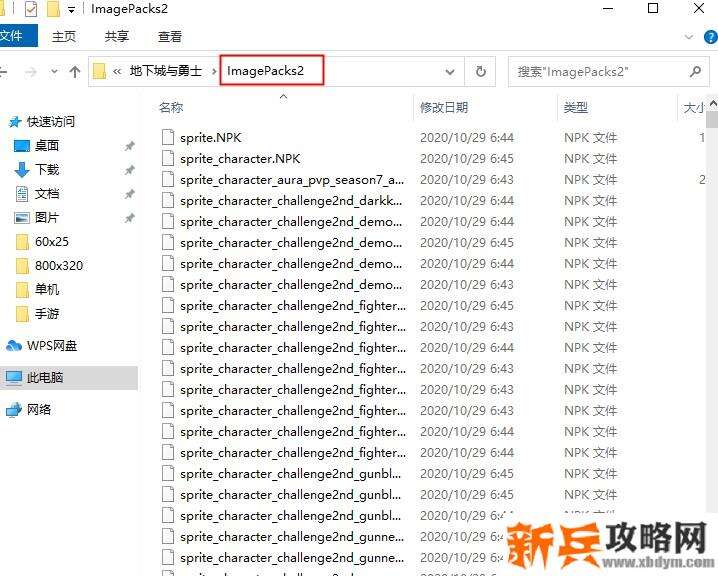Image resolution: width=718 pixels, height=576 pixels.
Task: Click the quick access toolbar new folder icon
Action: coord(53,8)
